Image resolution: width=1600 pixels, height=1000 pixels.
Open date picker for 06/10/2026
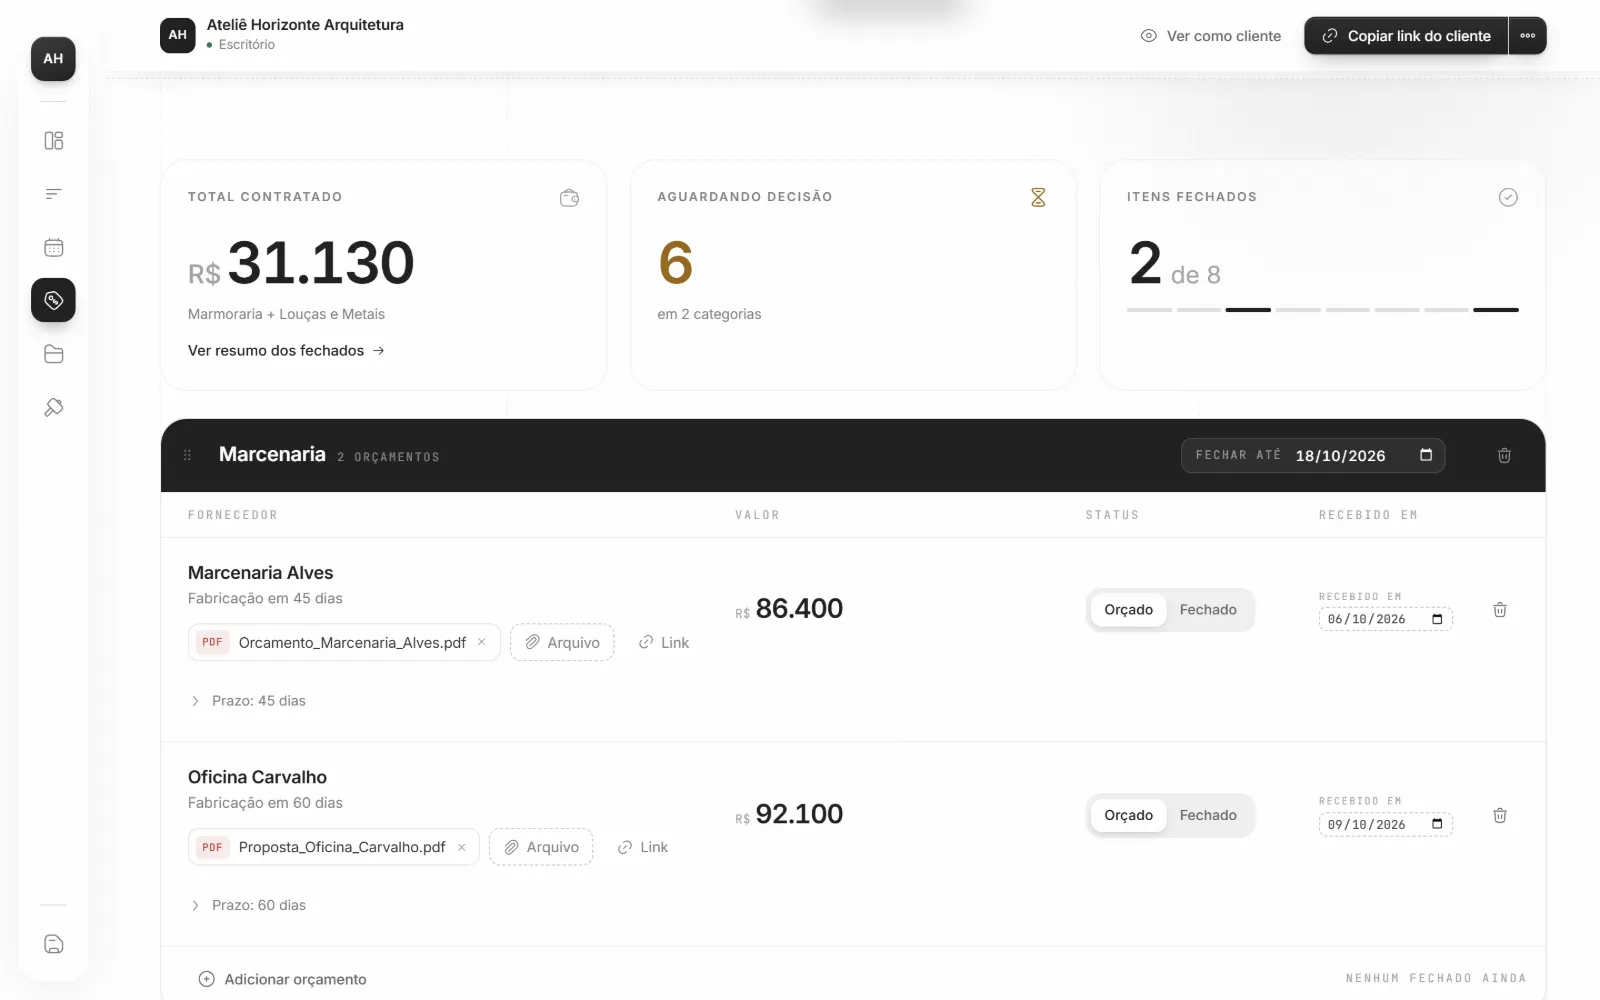click(1437, 619)
